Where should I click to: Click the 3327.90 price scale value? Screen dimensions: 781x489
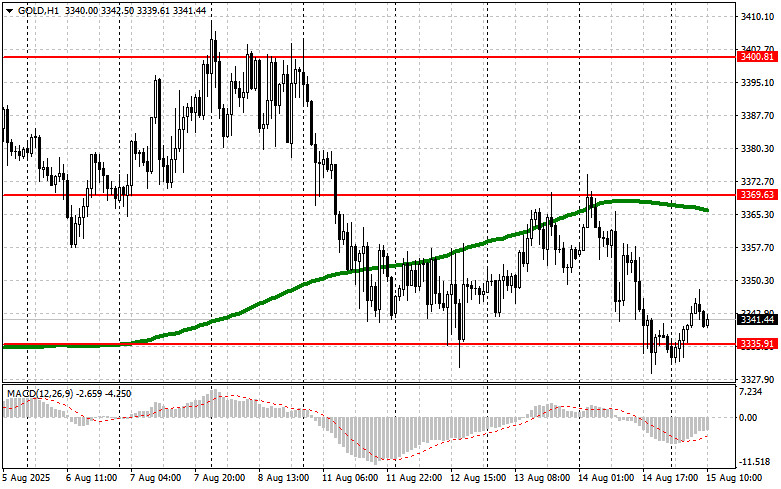click(758, 379)
